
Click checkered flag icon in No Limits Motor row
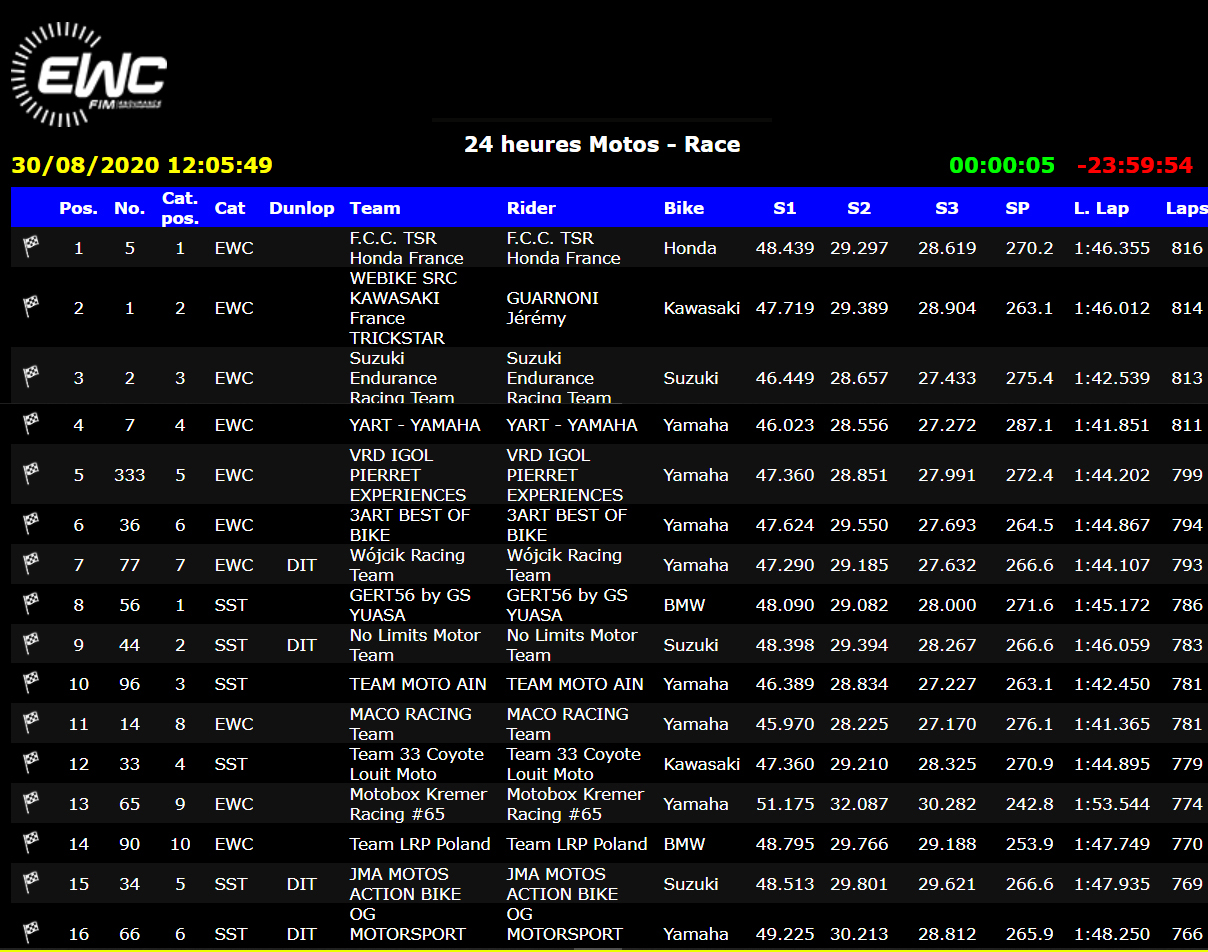tap(31, 644)
